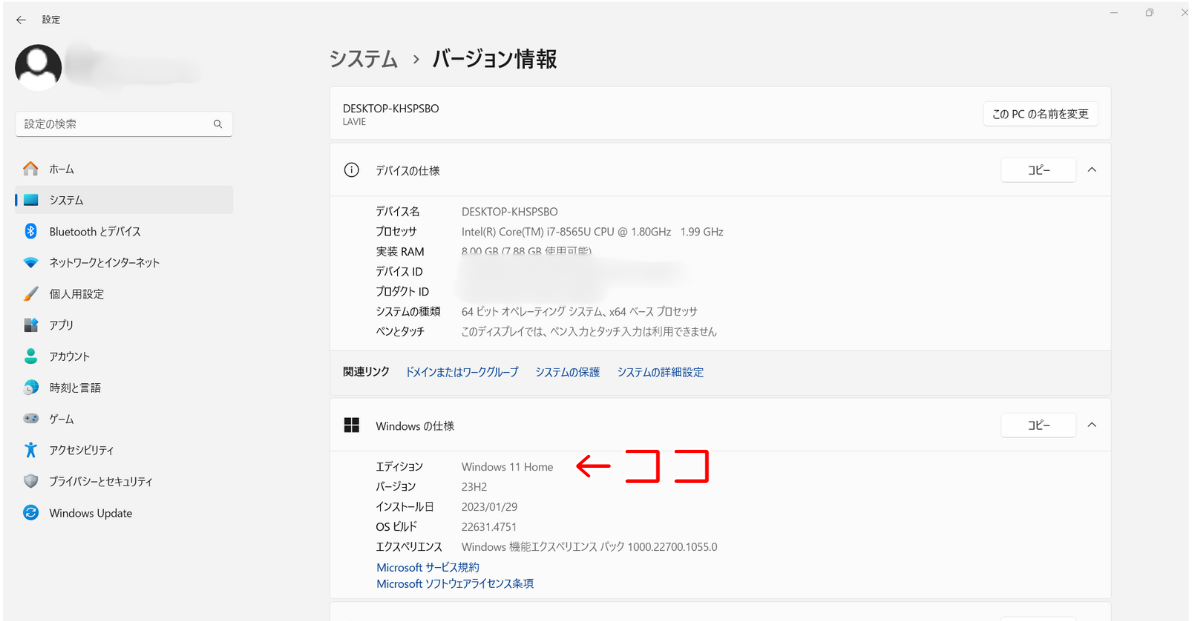Open ゲーム settings page
1192x621 pixels.
124,418
